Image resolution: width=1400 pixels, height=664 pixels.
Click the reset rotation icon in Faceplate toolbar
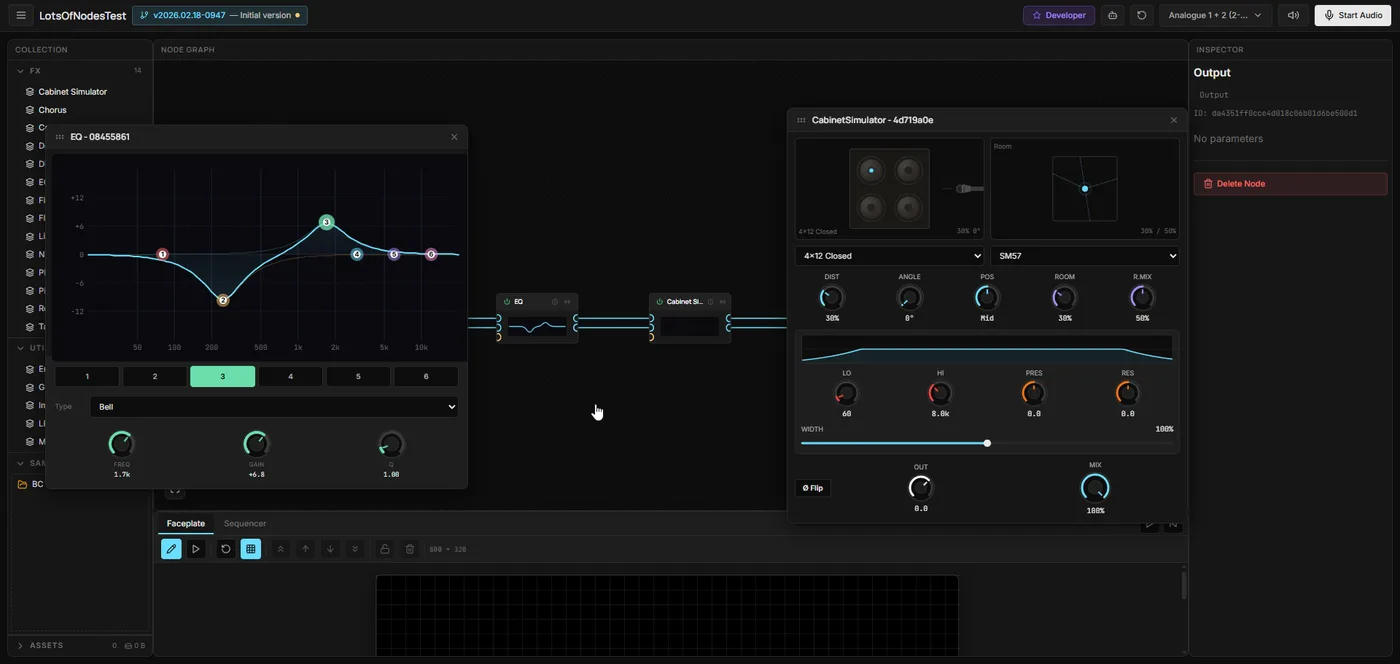224,548
